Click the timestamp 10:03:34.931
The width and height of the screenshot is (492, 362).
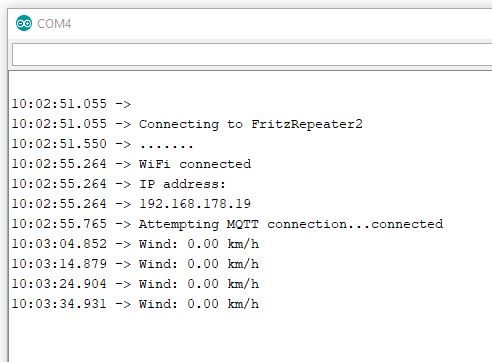59,304
